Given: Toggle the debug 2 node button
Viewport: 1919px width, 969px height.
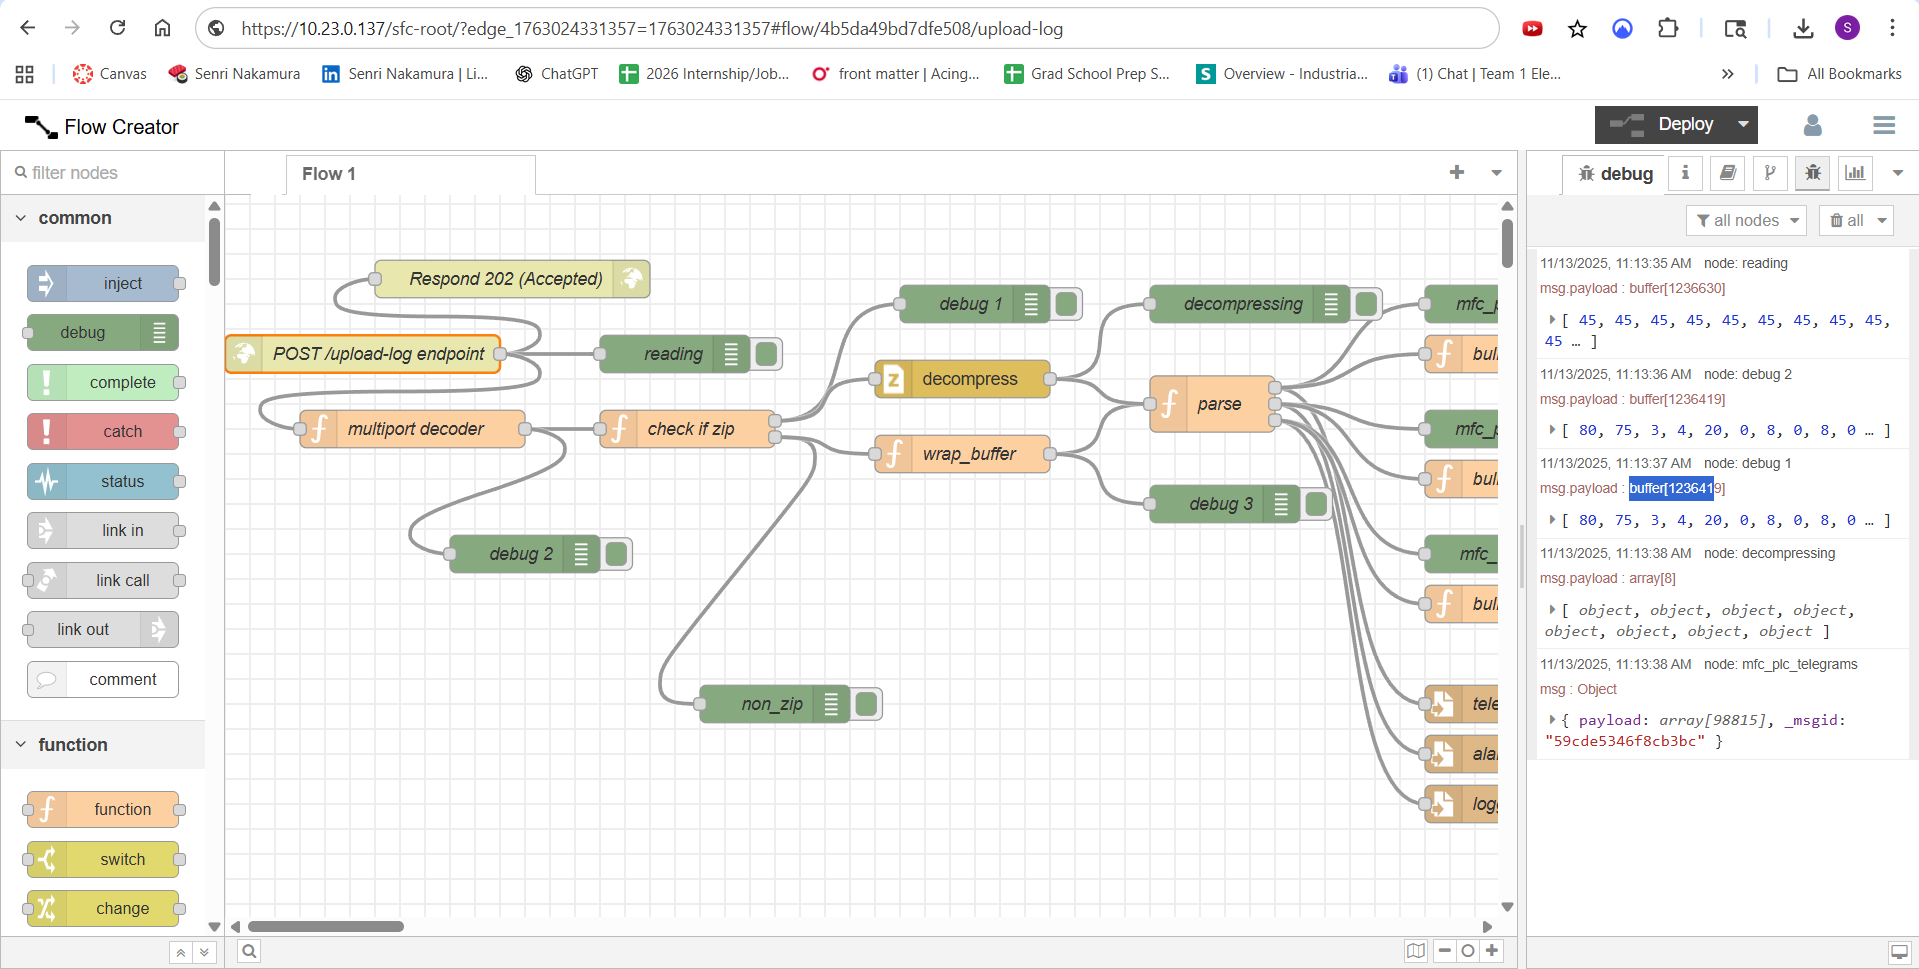Looking at the screenshot, I should tap(616, 553).
